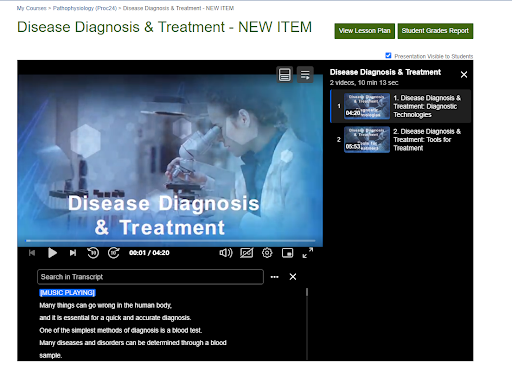This screenshot has width=512, height=371.
Task: Open transcript more options menu
Action: (x=274, y=277)
